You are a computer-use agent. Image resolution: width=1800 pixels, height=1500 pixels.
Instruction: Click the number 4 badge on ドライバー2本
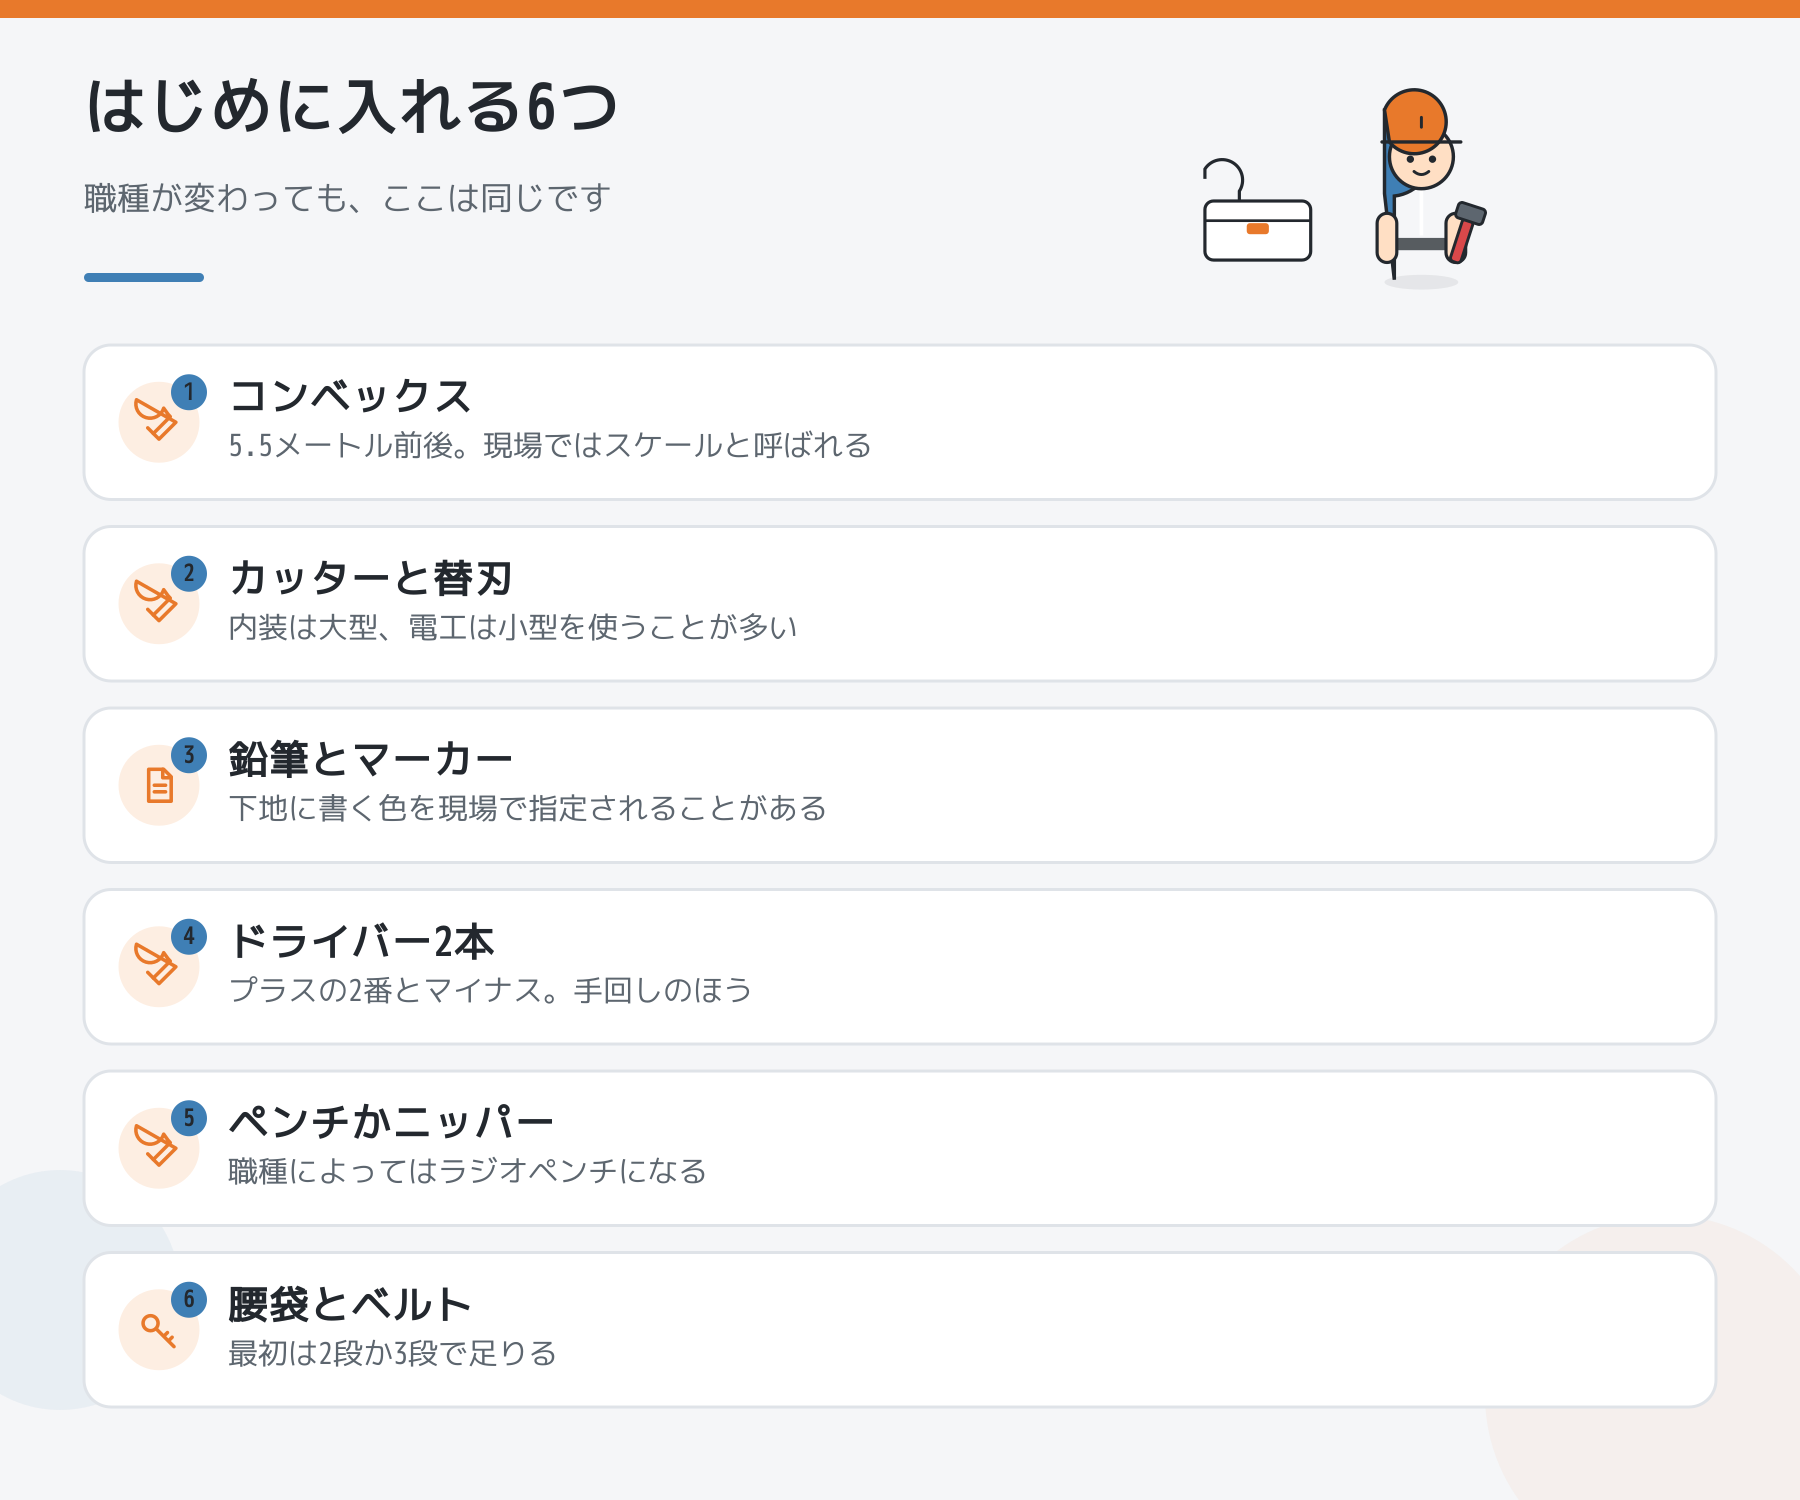[x=189, y=936]
